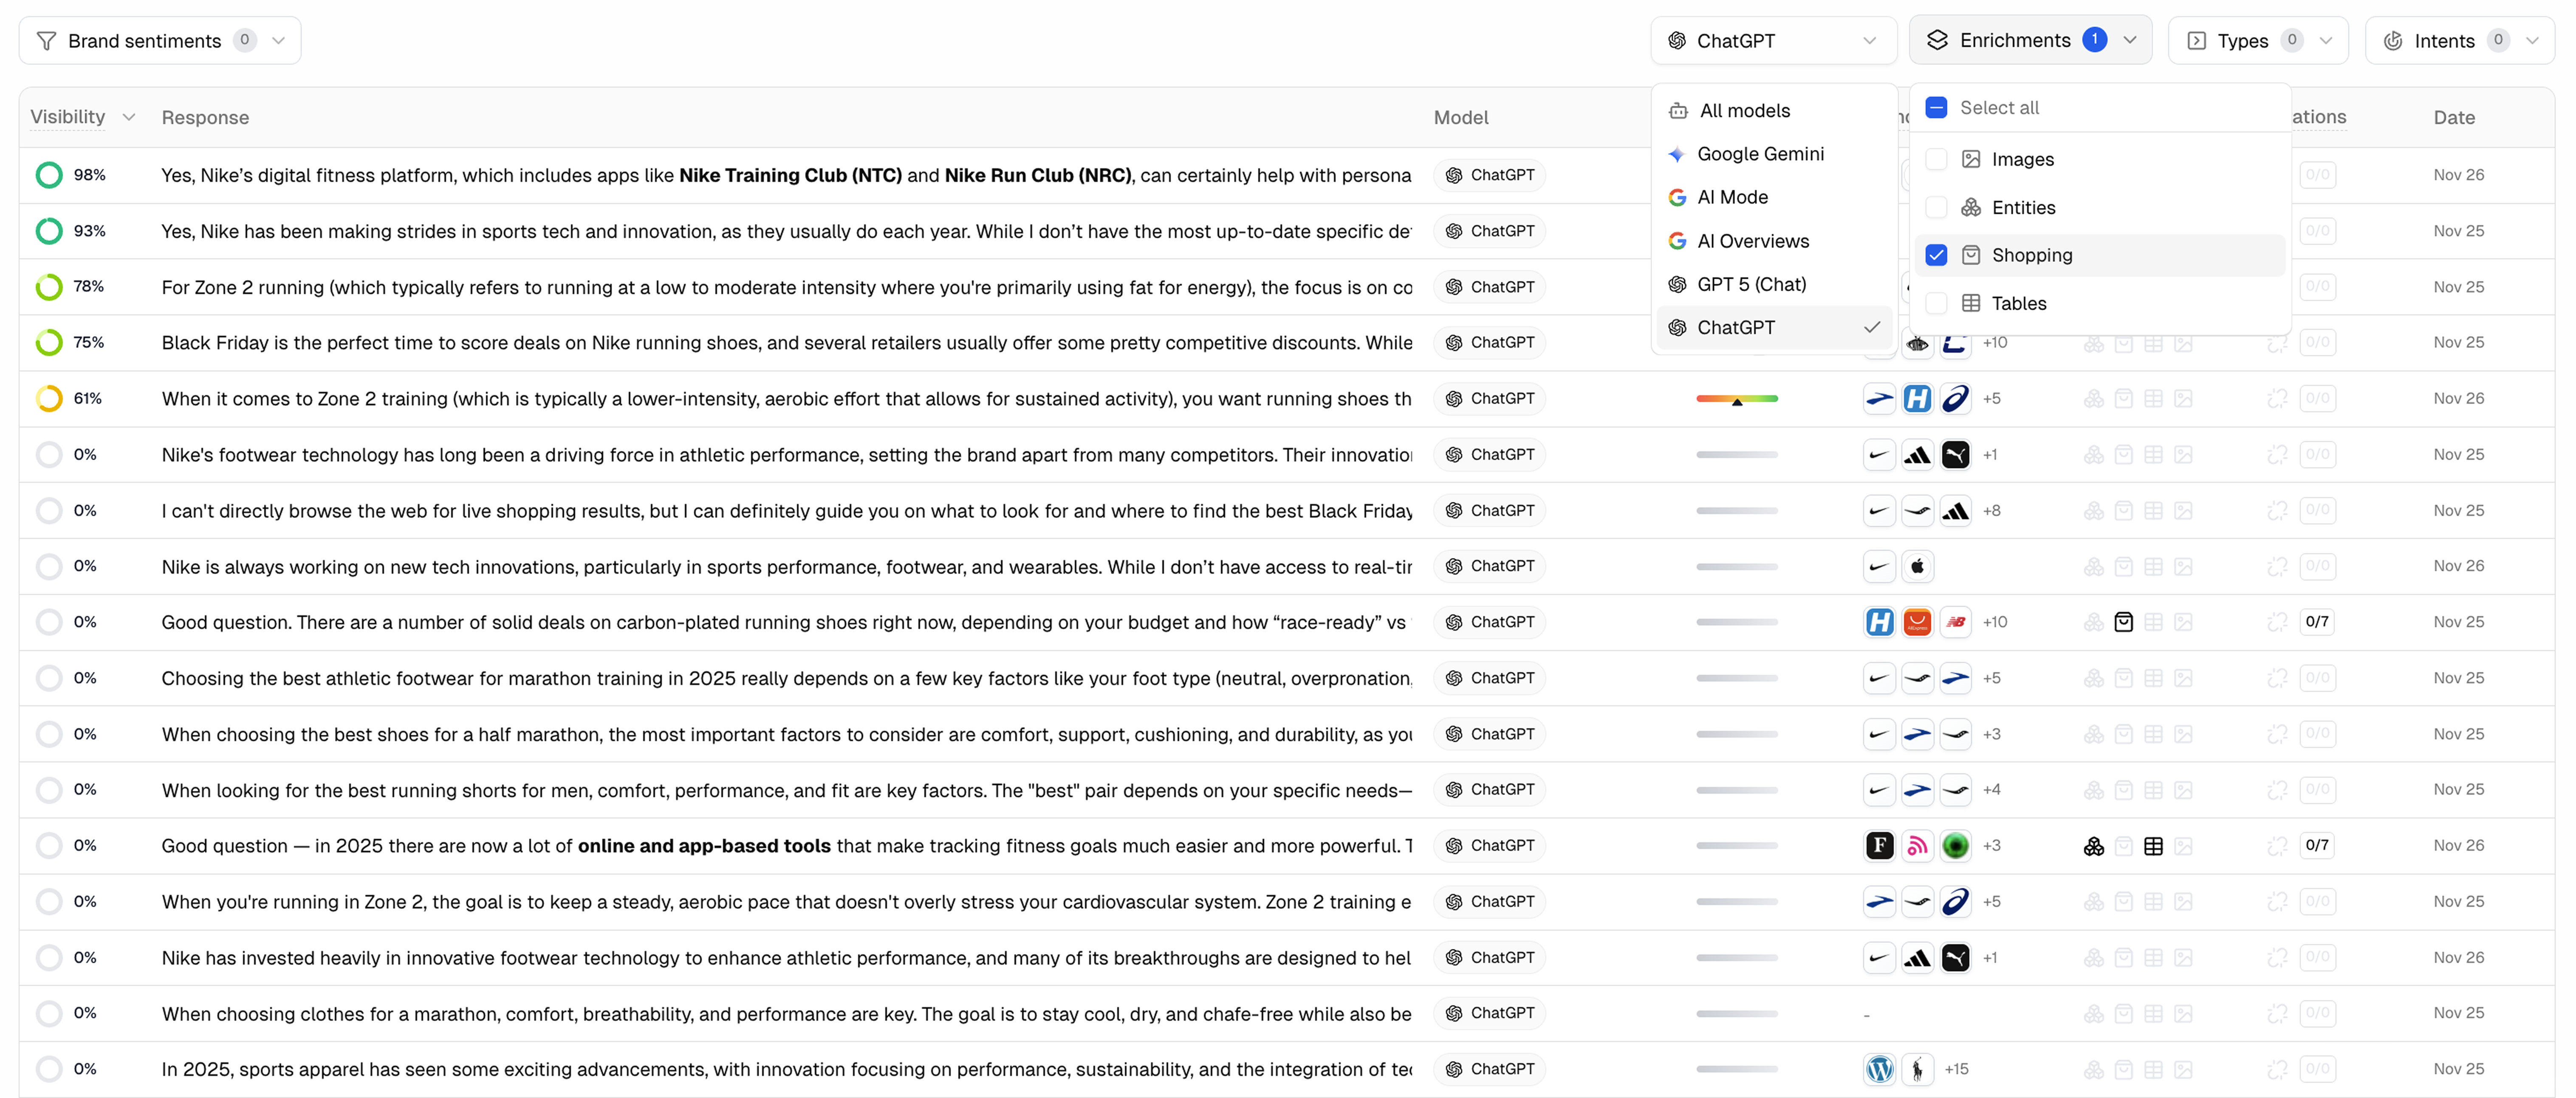Select Google Gemini from the model list
The image size is (2576, 1098).
pyautogui.click(x=1759, y=154)
